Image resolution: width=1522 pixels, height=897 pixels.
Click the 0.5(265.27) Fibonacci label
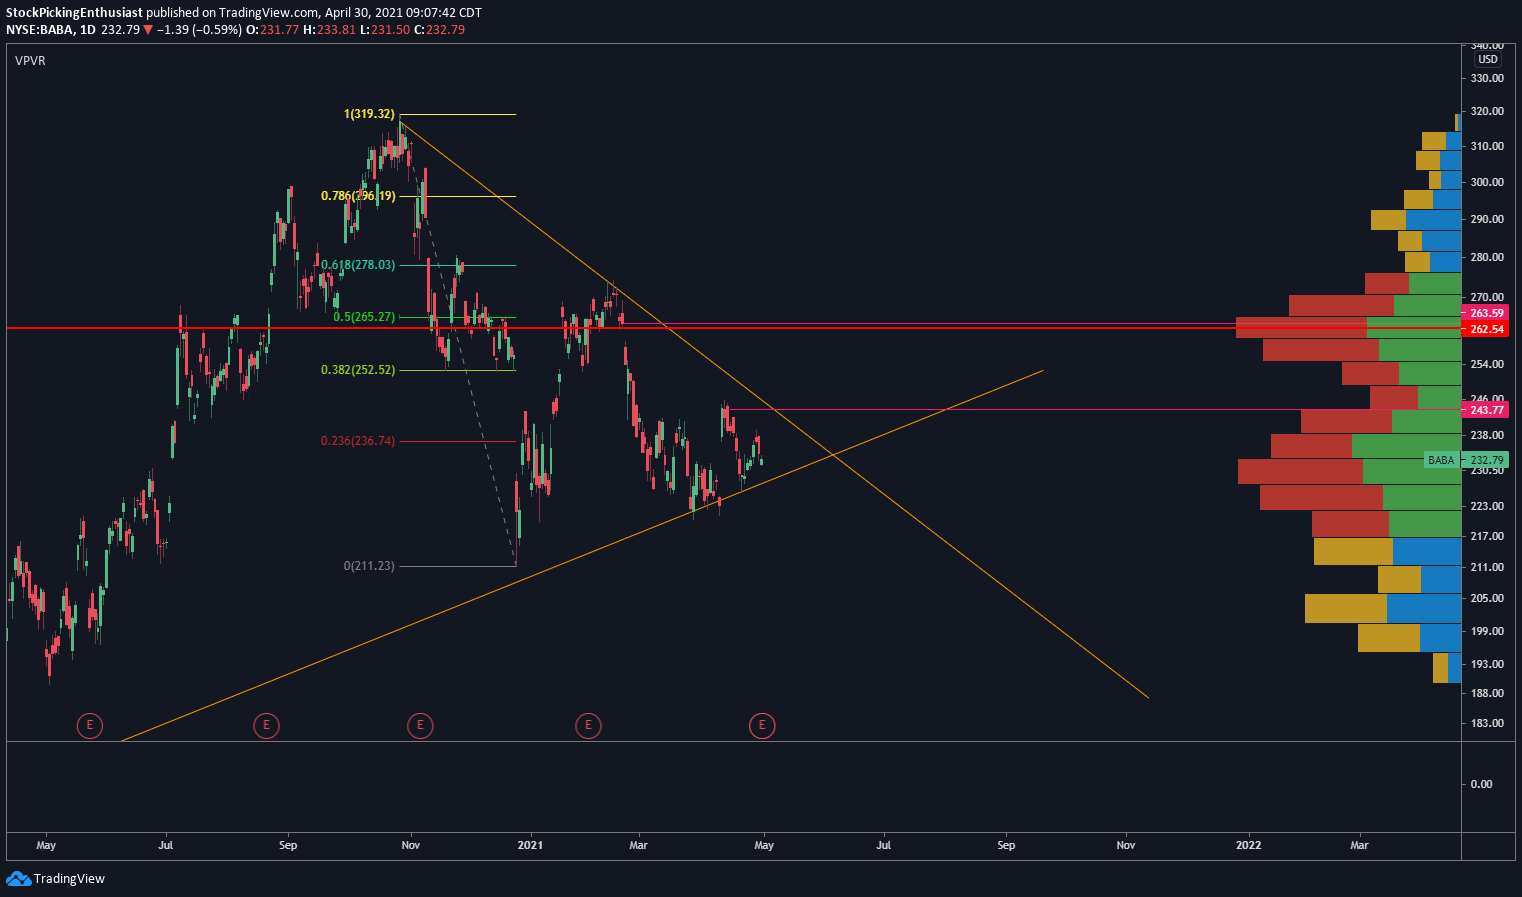click(x=365, y=317)
